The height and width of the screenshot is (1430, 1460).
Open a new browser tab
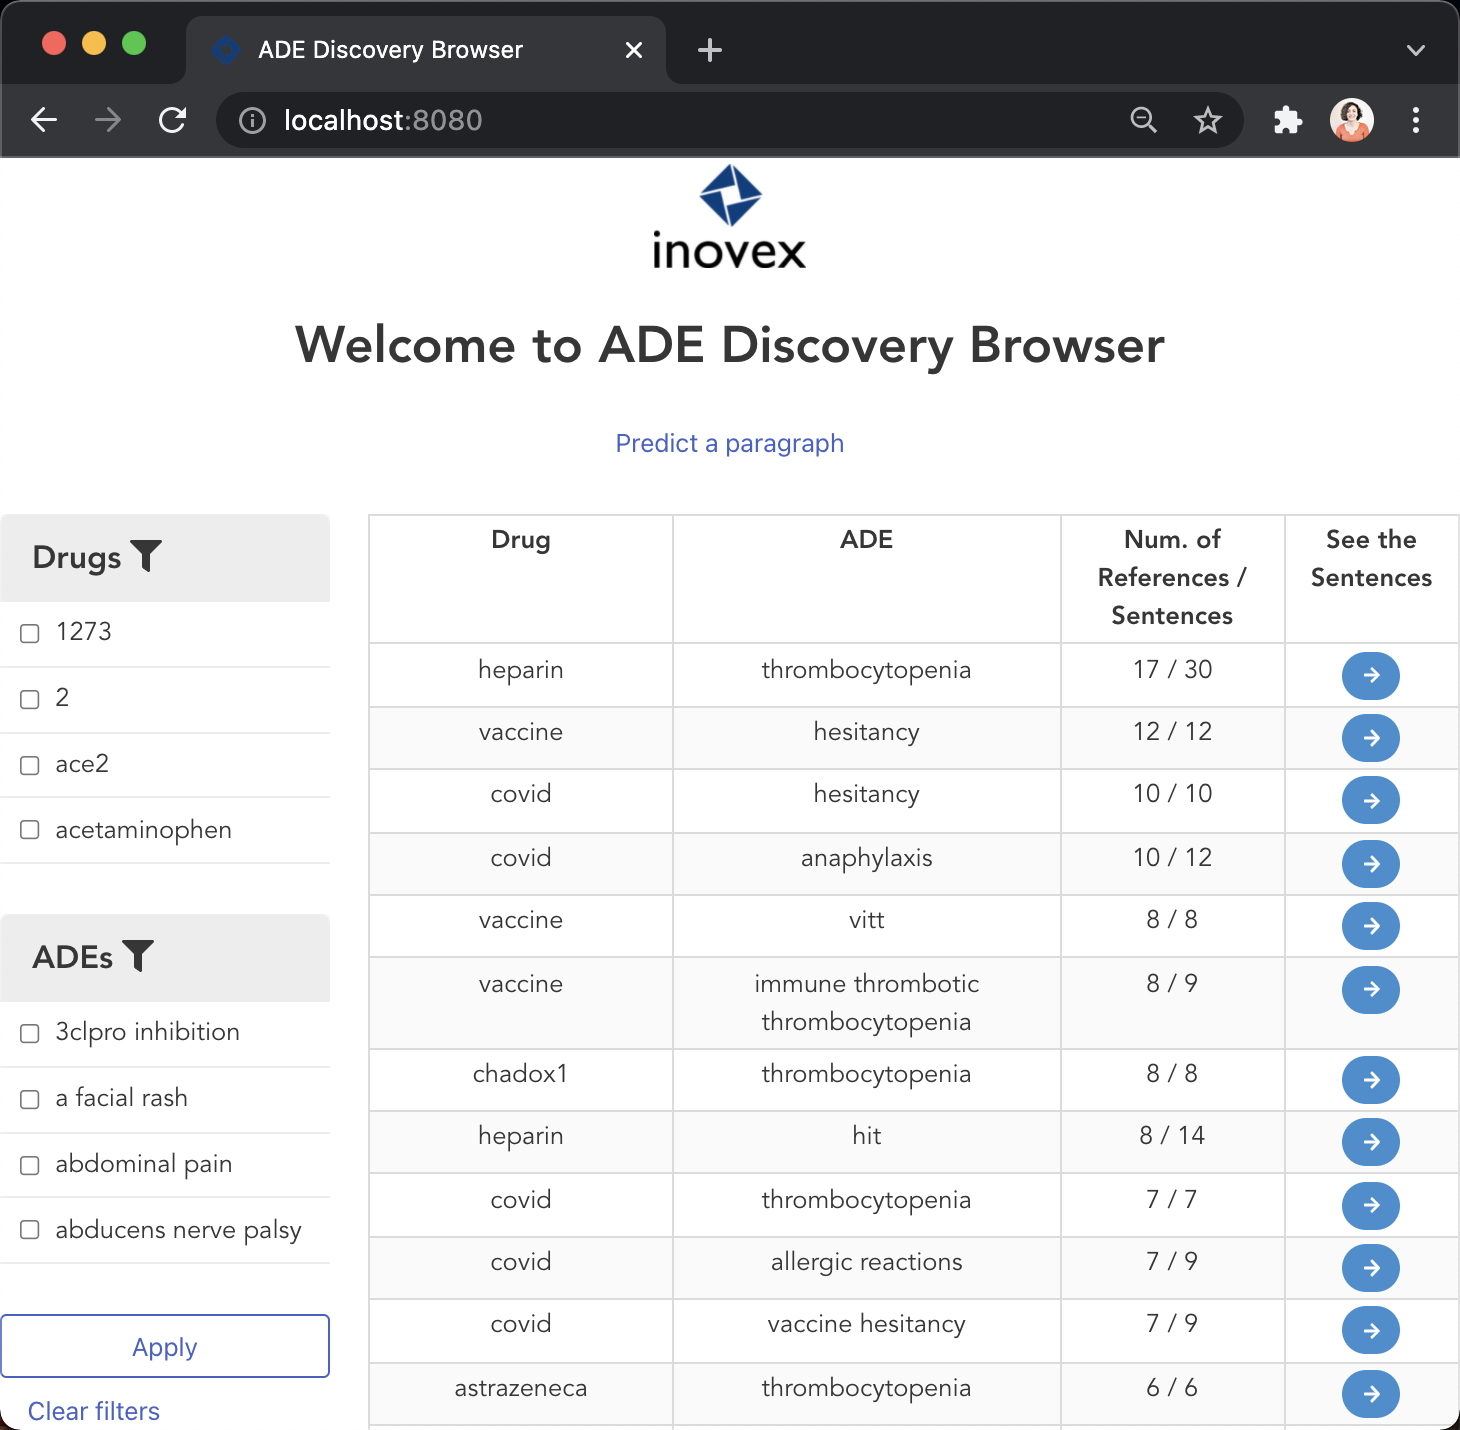tap(709, 50)
